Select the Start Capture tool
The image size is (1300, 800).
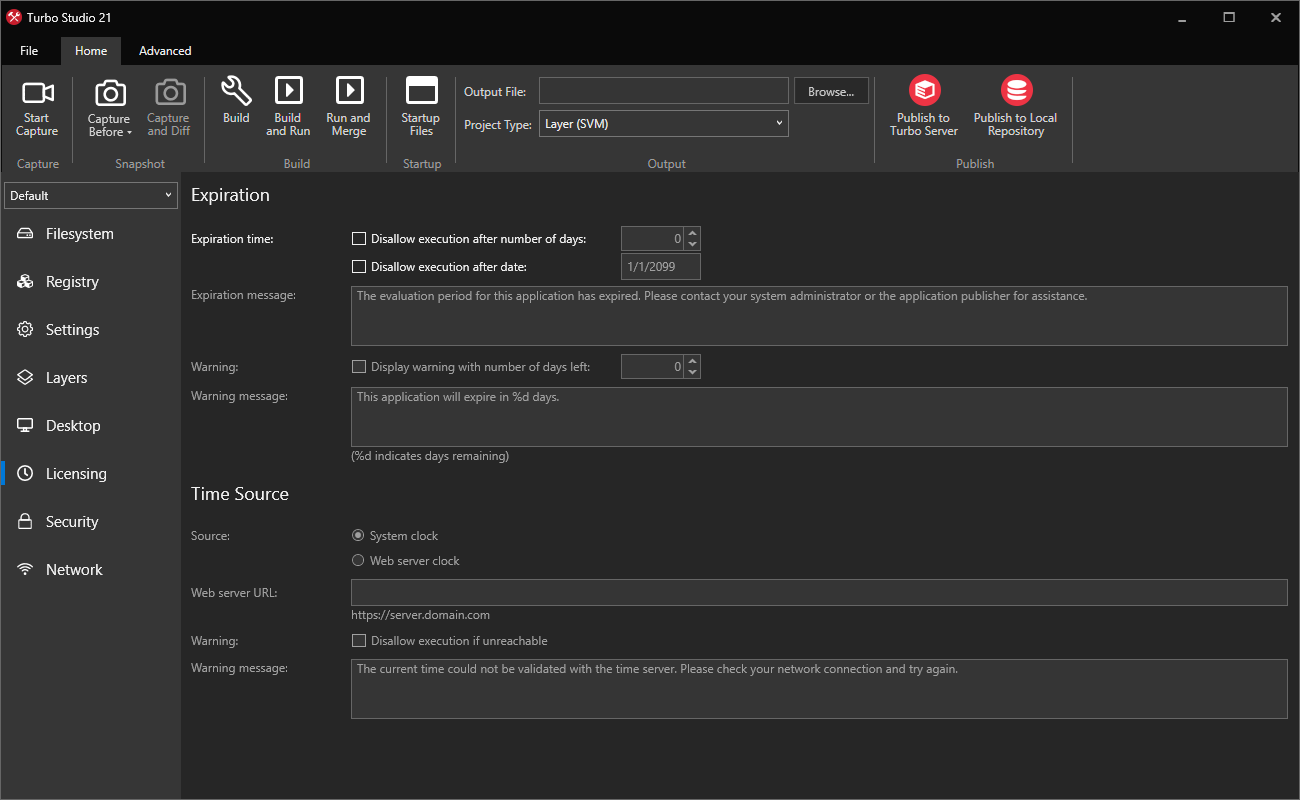(37, 107)
